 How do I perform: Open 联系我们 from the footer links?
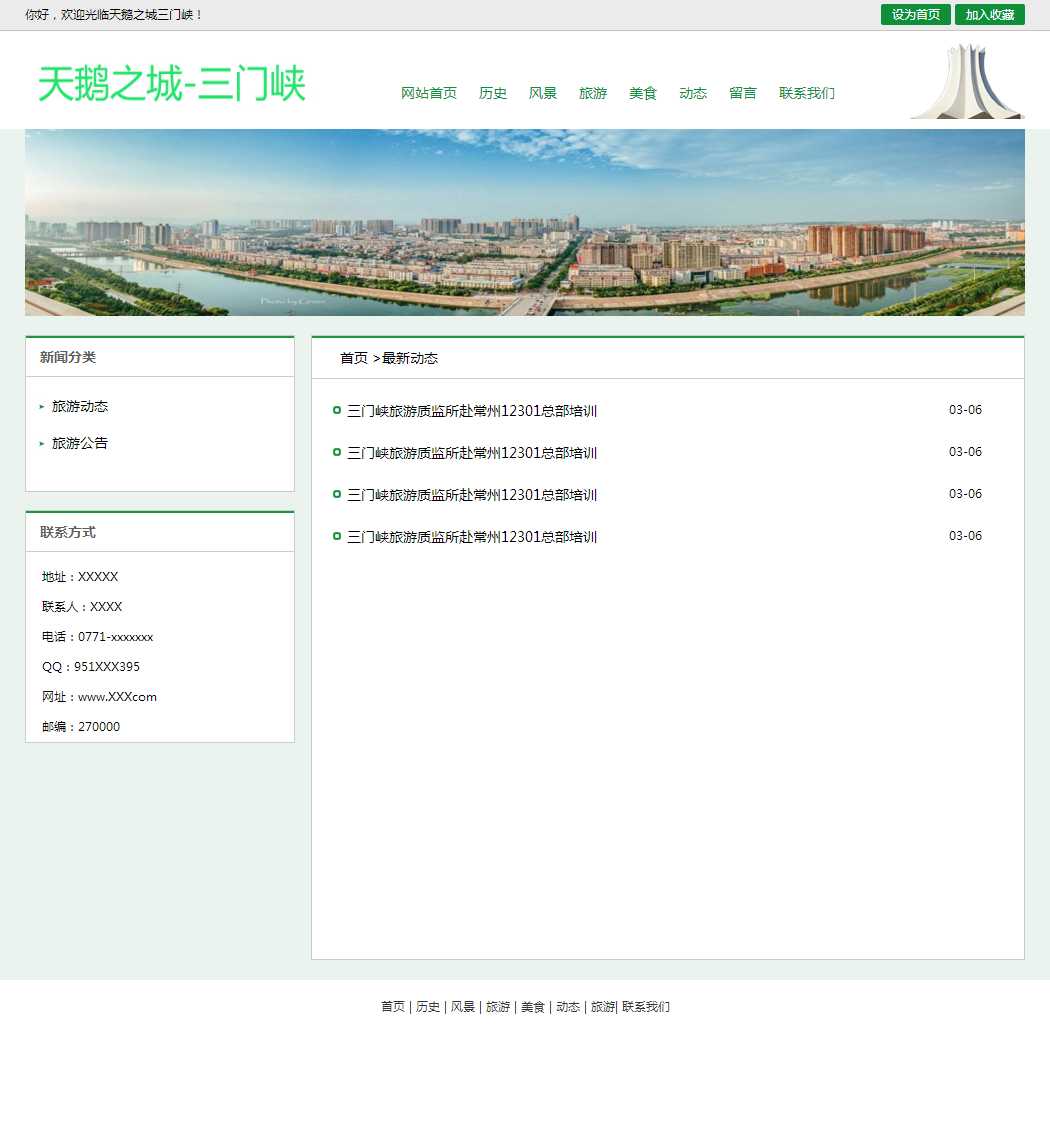(x=646, y=1007)
